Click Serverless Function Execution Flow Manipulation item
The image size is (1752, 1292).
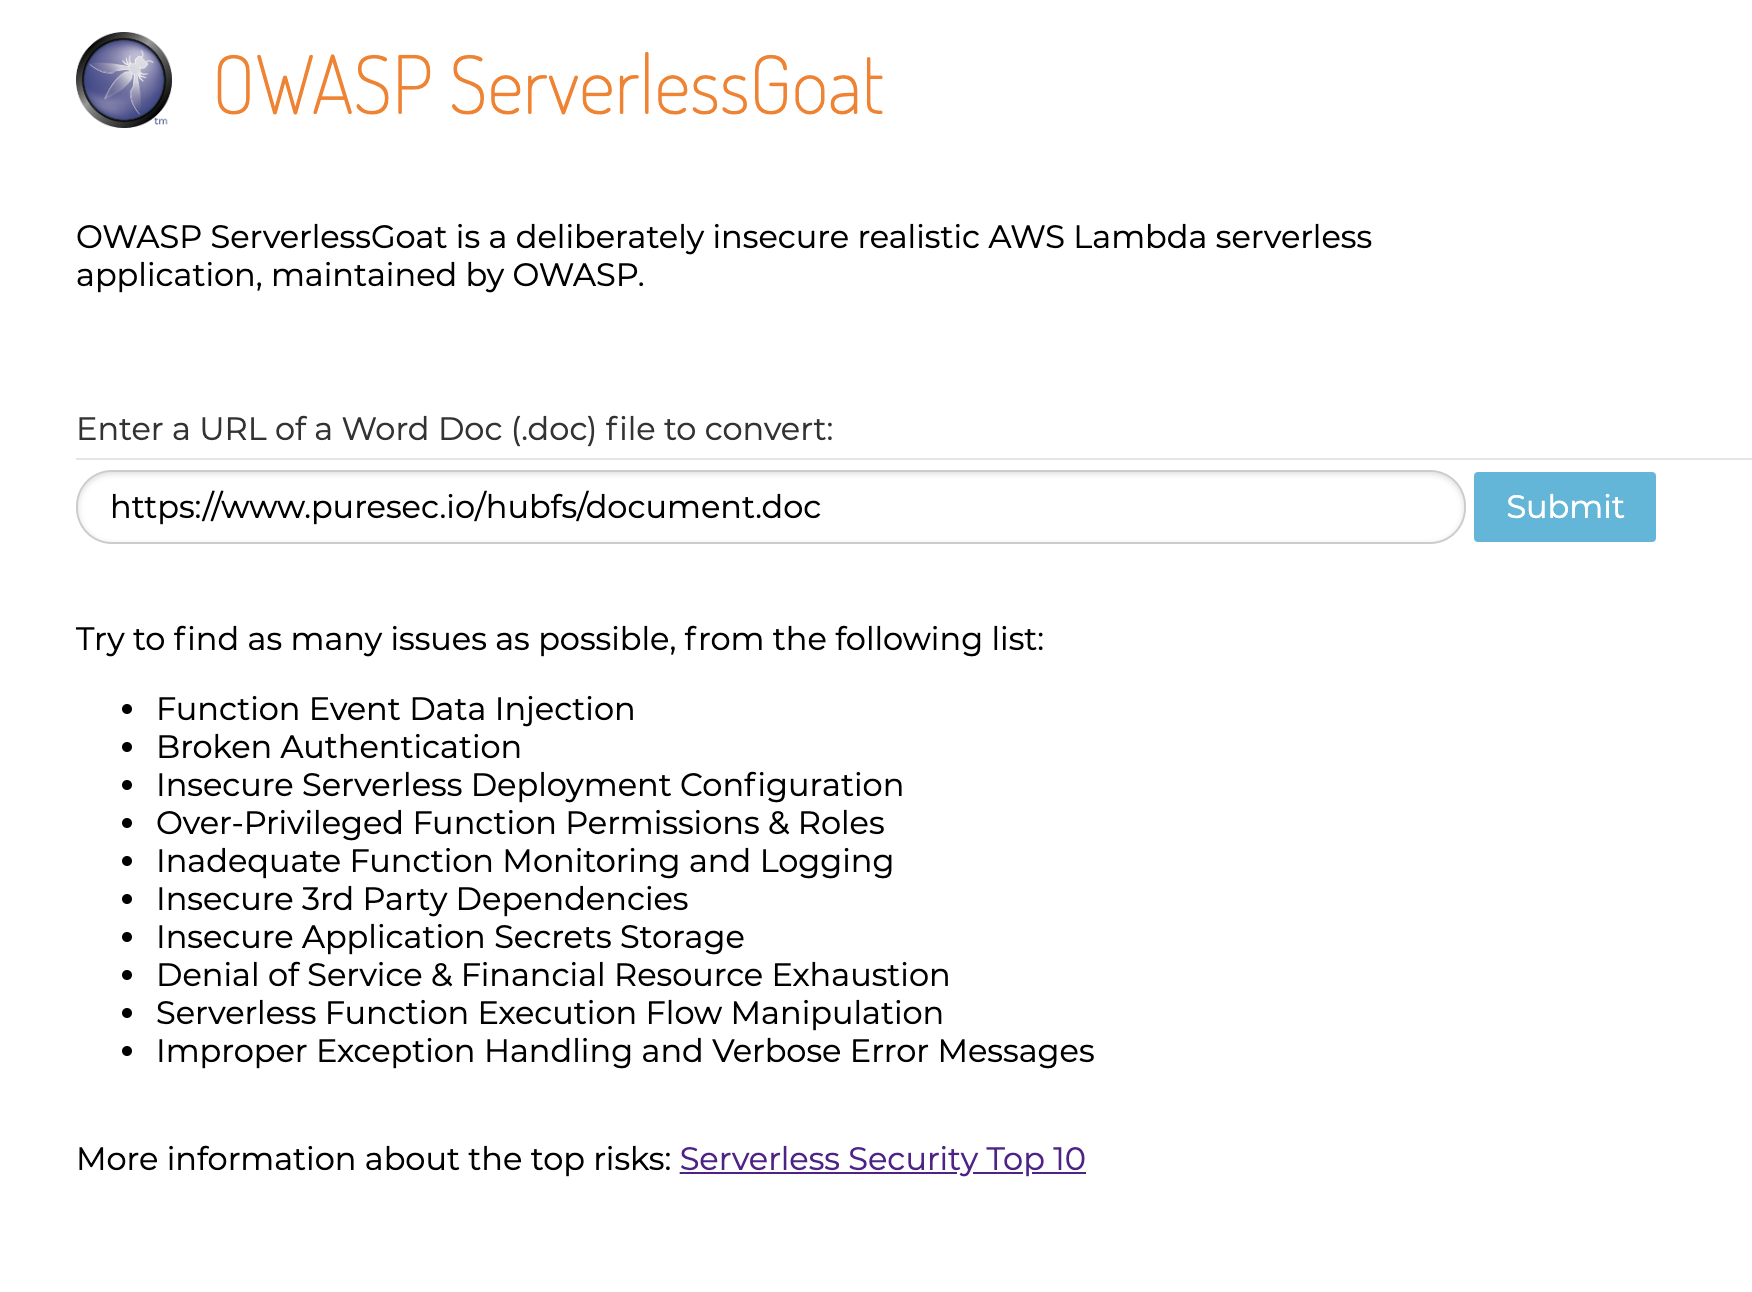(x=549, y=1013)
